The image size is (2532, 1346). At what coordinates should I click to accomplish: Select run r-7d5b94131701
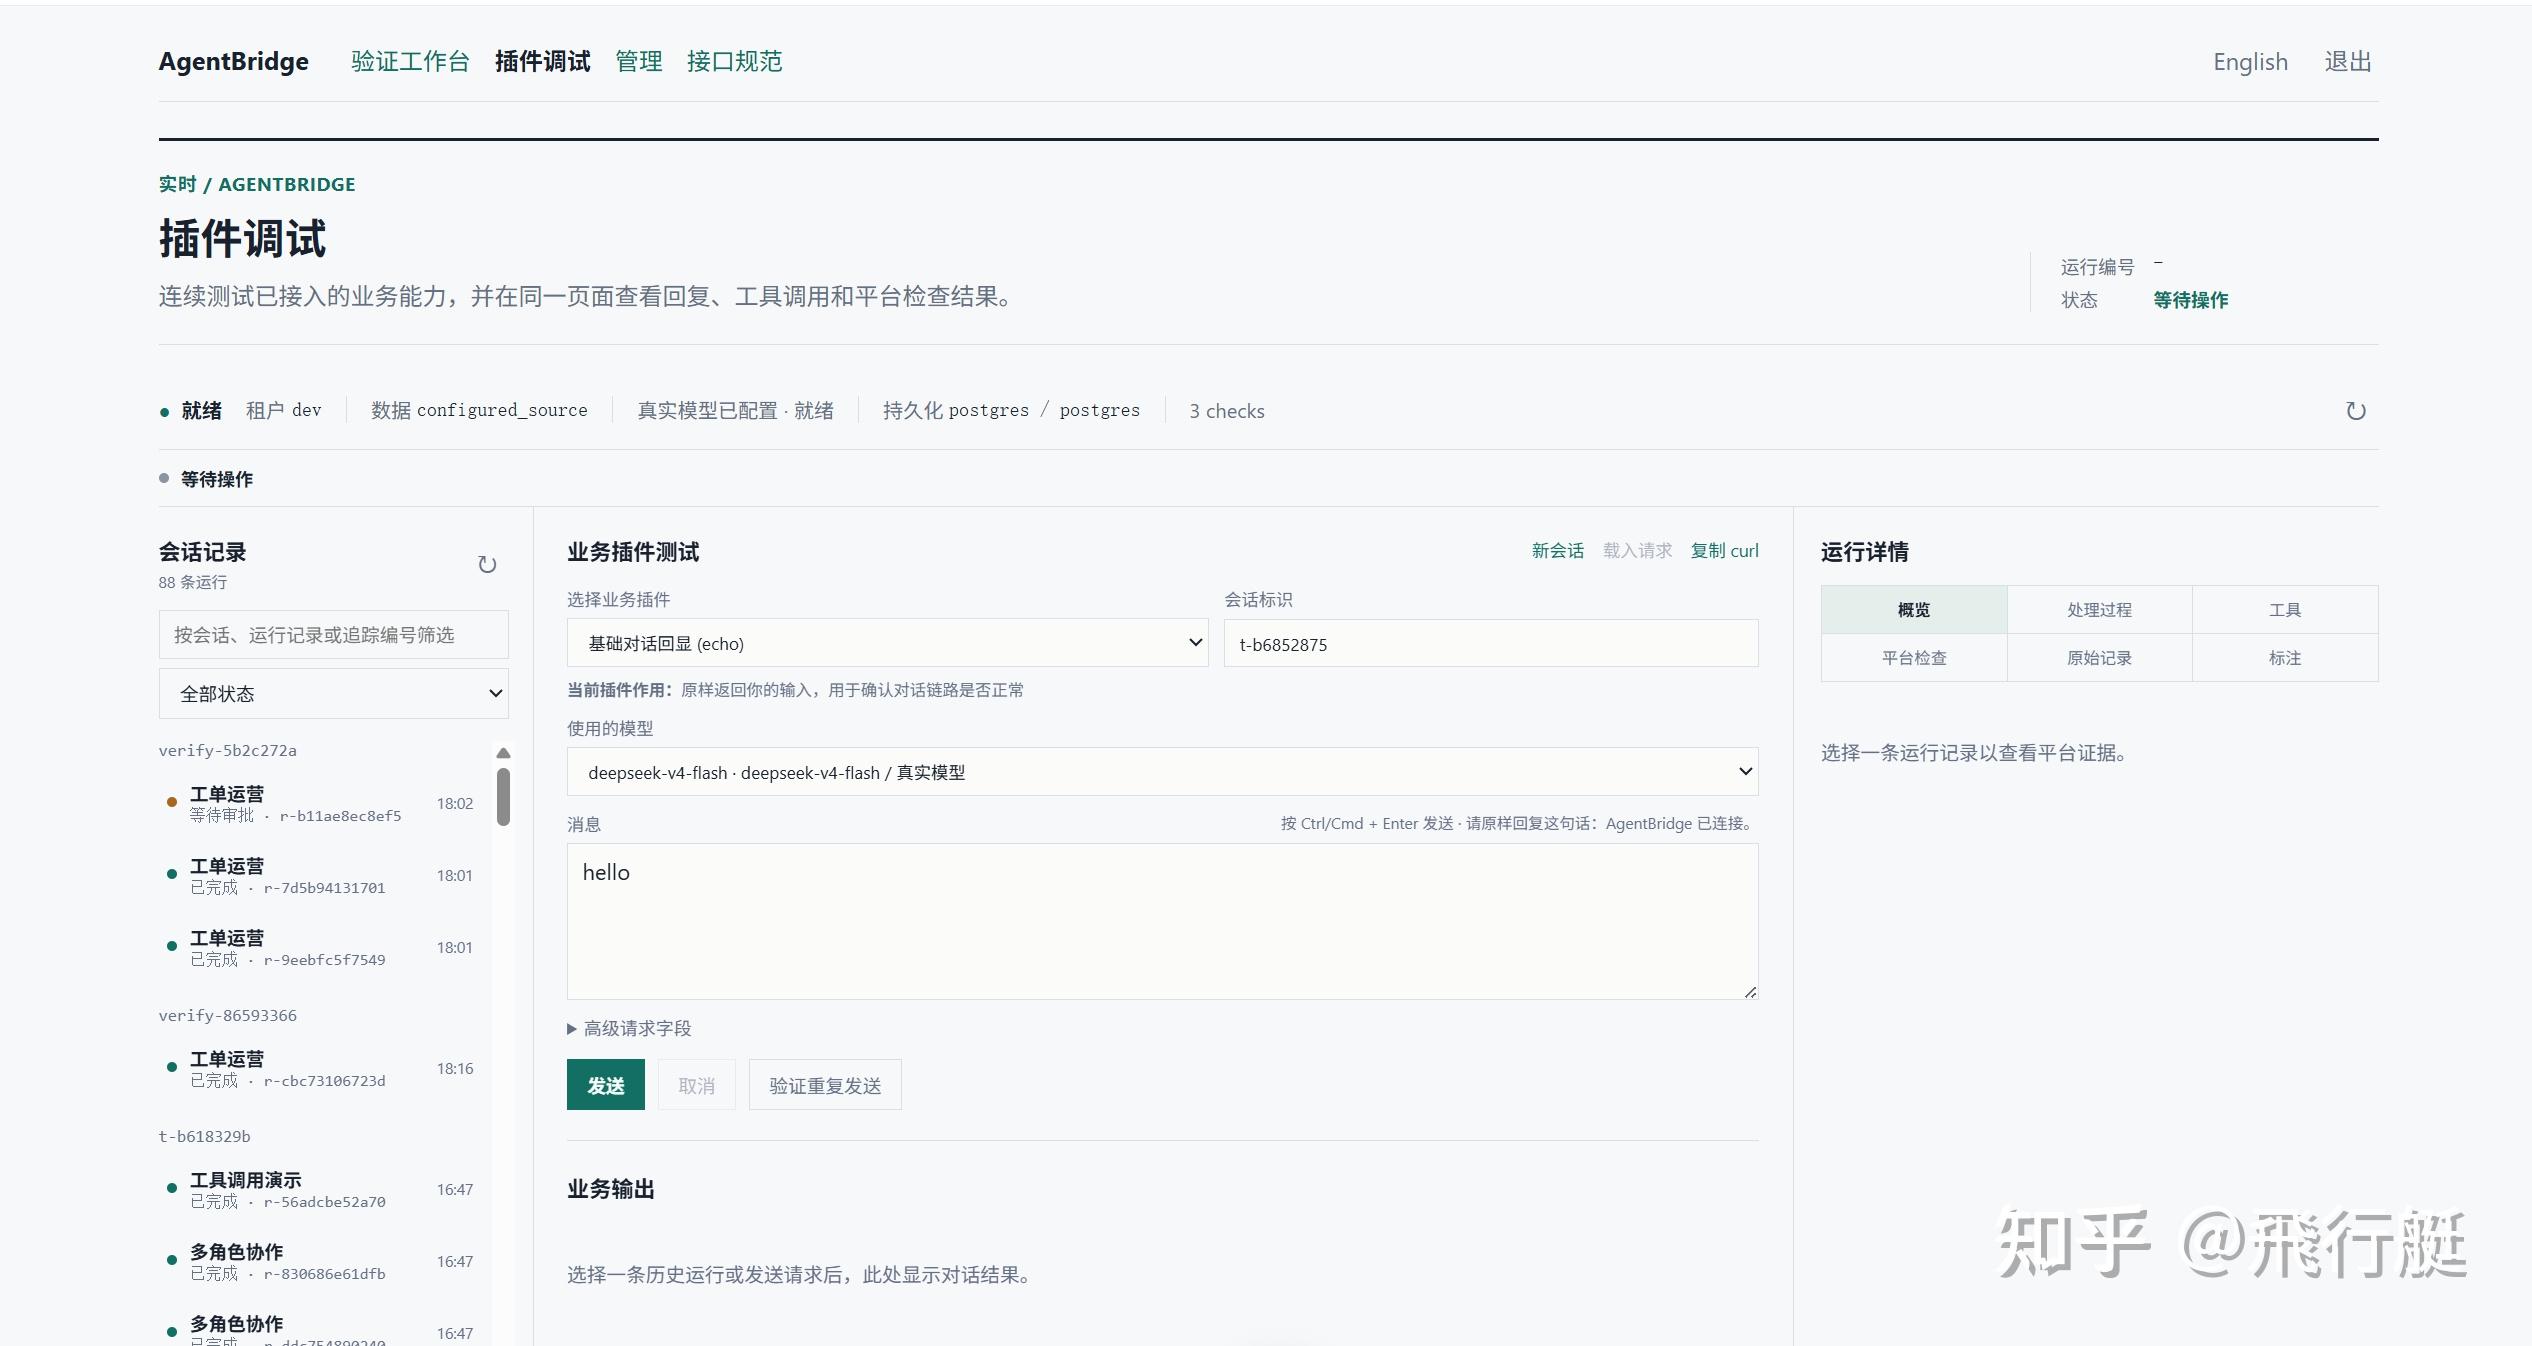click(x=322, y=876)
